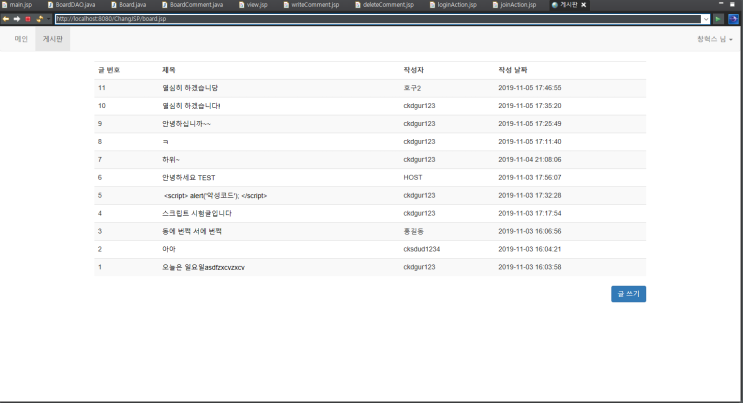Open post titled 하위~

pyautogui.click(x=171, y=160)
